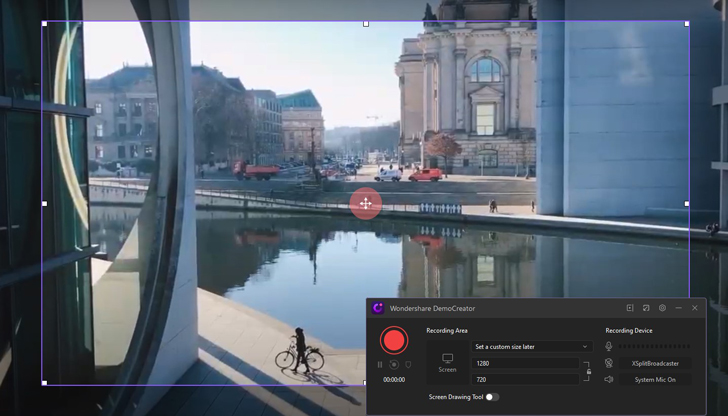Close the DemoCreator recorder window
The height and width of the screenshot is (416, 728).
click(x=695, y=308)
